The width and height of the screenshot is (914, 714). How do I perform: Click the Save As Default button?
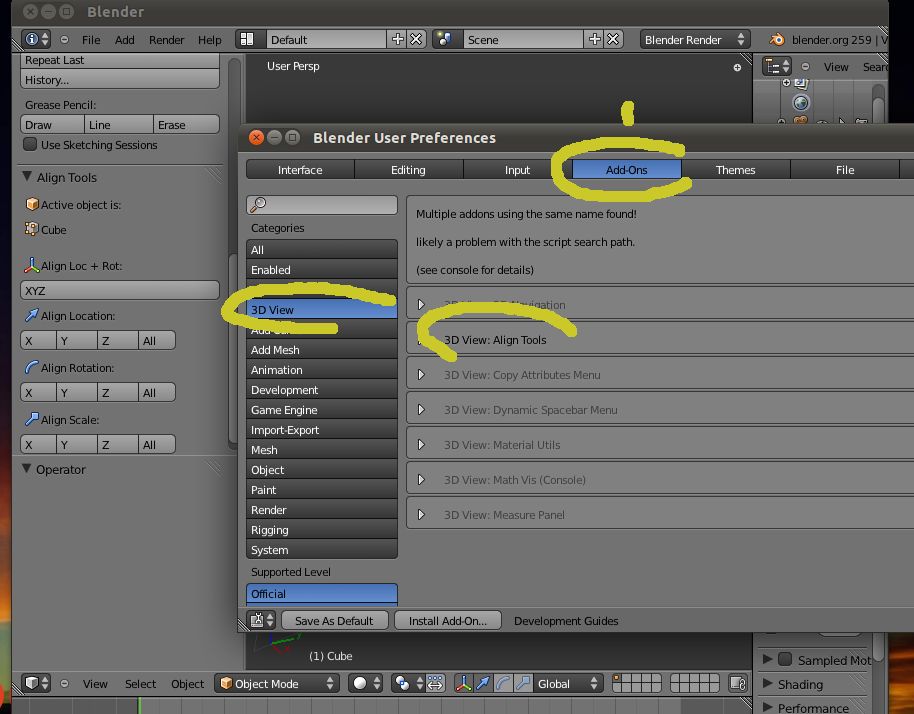click(x=335, y=620)
